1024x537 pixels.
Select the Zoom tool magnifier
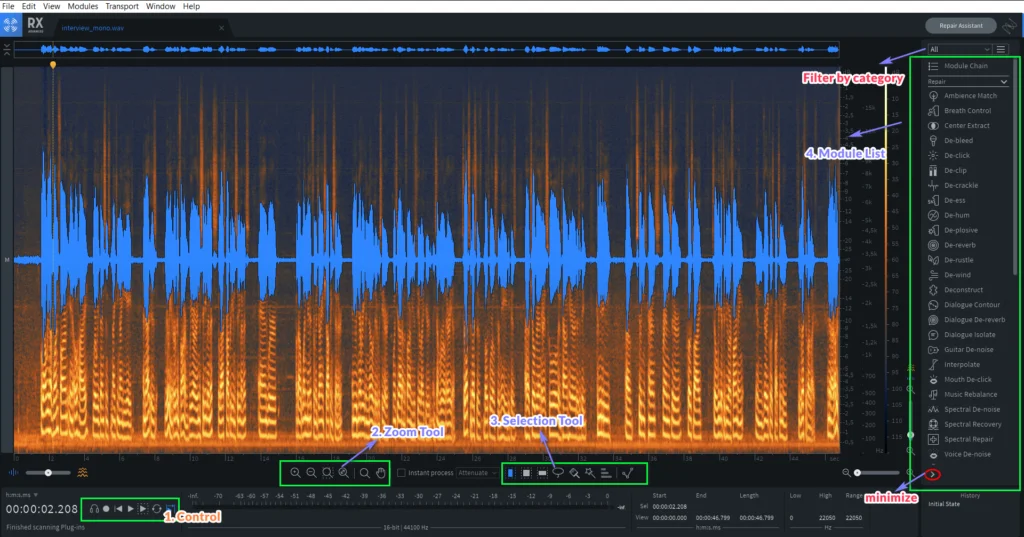pos(364,473)
